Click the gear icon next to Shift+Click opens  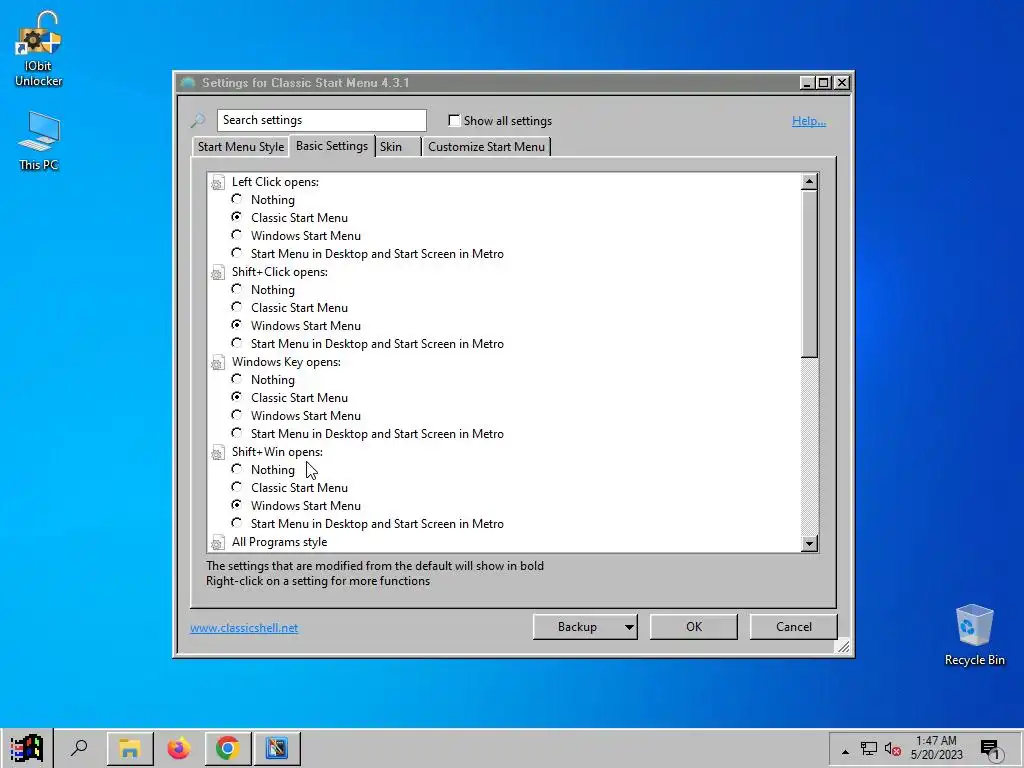[x=217, y=273]
